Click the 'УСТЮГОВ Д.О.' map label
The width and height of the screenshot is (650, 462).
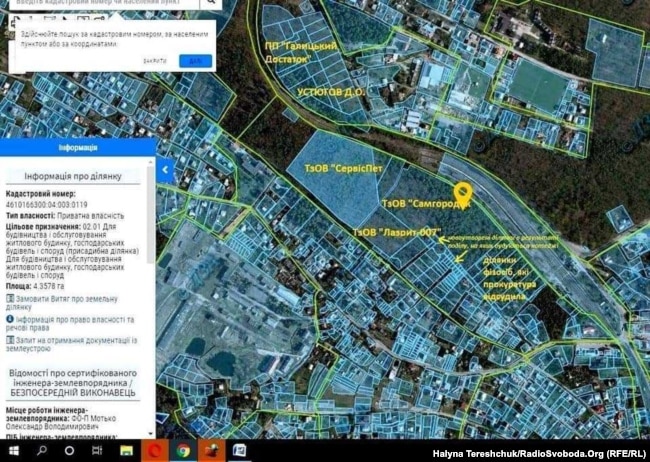[332, 92]
